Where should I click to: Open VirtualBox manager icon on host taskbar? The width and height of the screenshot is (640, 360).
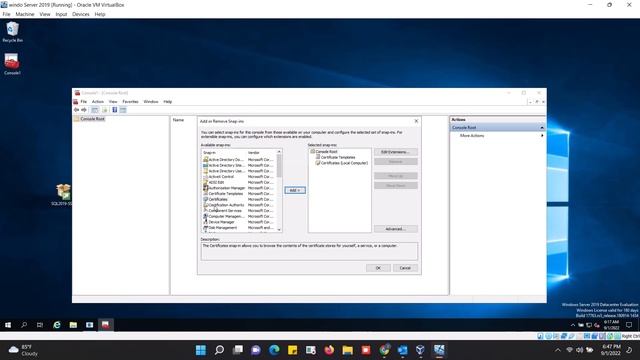420,350
